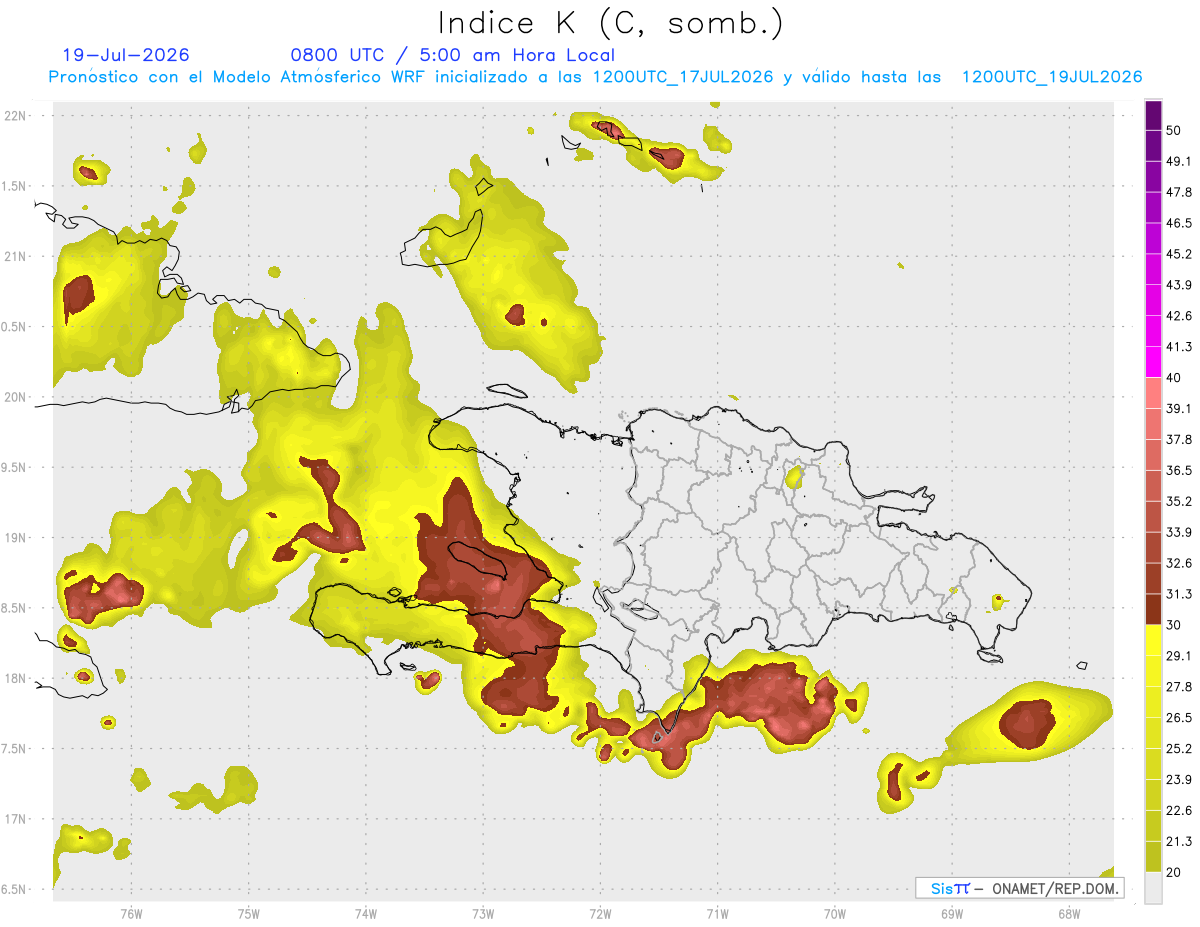Click the '19N' latitude axis label
The height and width of the screenshot is (927, 1200).
tap(16, 538)
